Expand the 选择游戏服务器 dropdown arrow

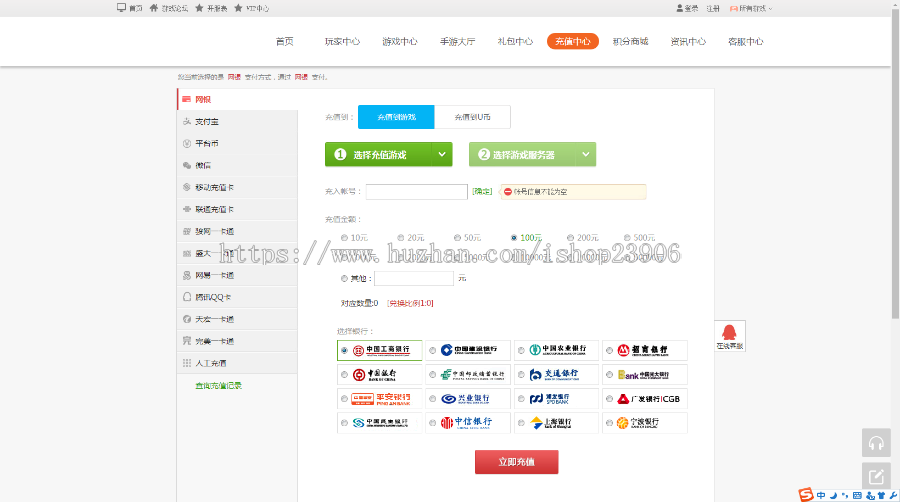(585, 154)
